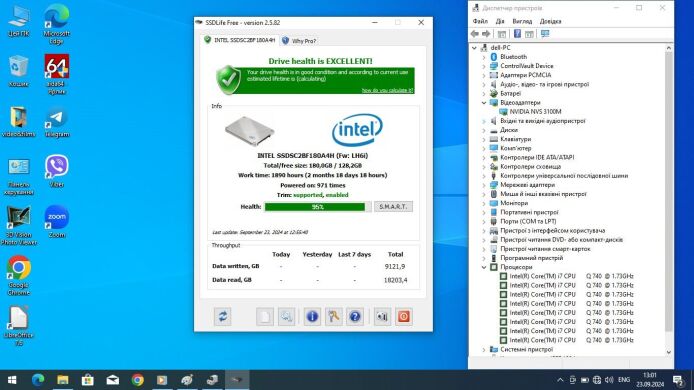The height and width of the screenshot is (390, 694).
Task: Click scan for hardware changes monitor icon
Action: point(545,34)
